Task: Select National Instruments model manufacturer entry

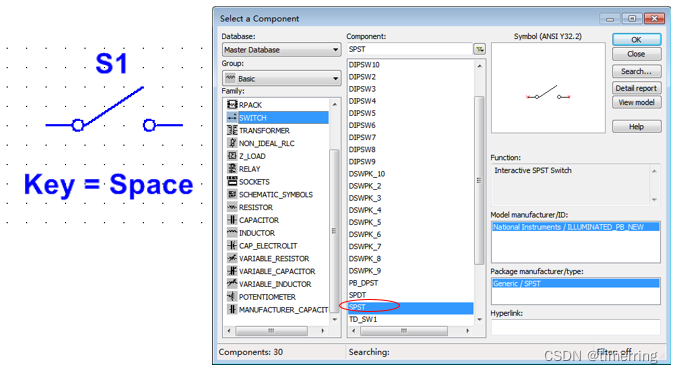Action: 576,227
